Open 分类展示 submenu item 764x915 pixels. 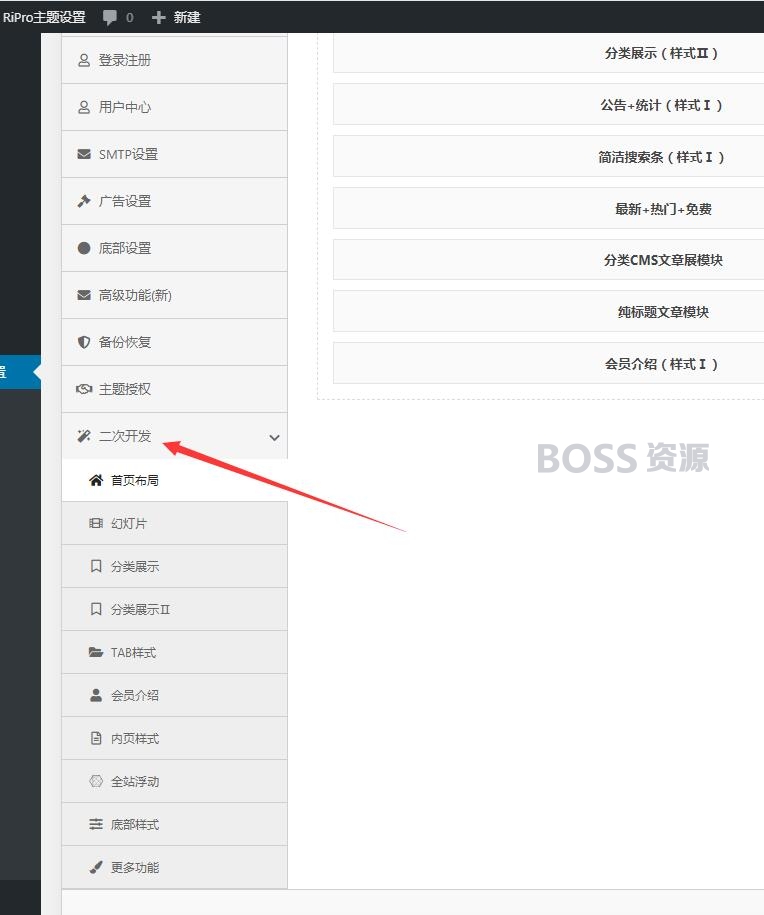(175, 566)
